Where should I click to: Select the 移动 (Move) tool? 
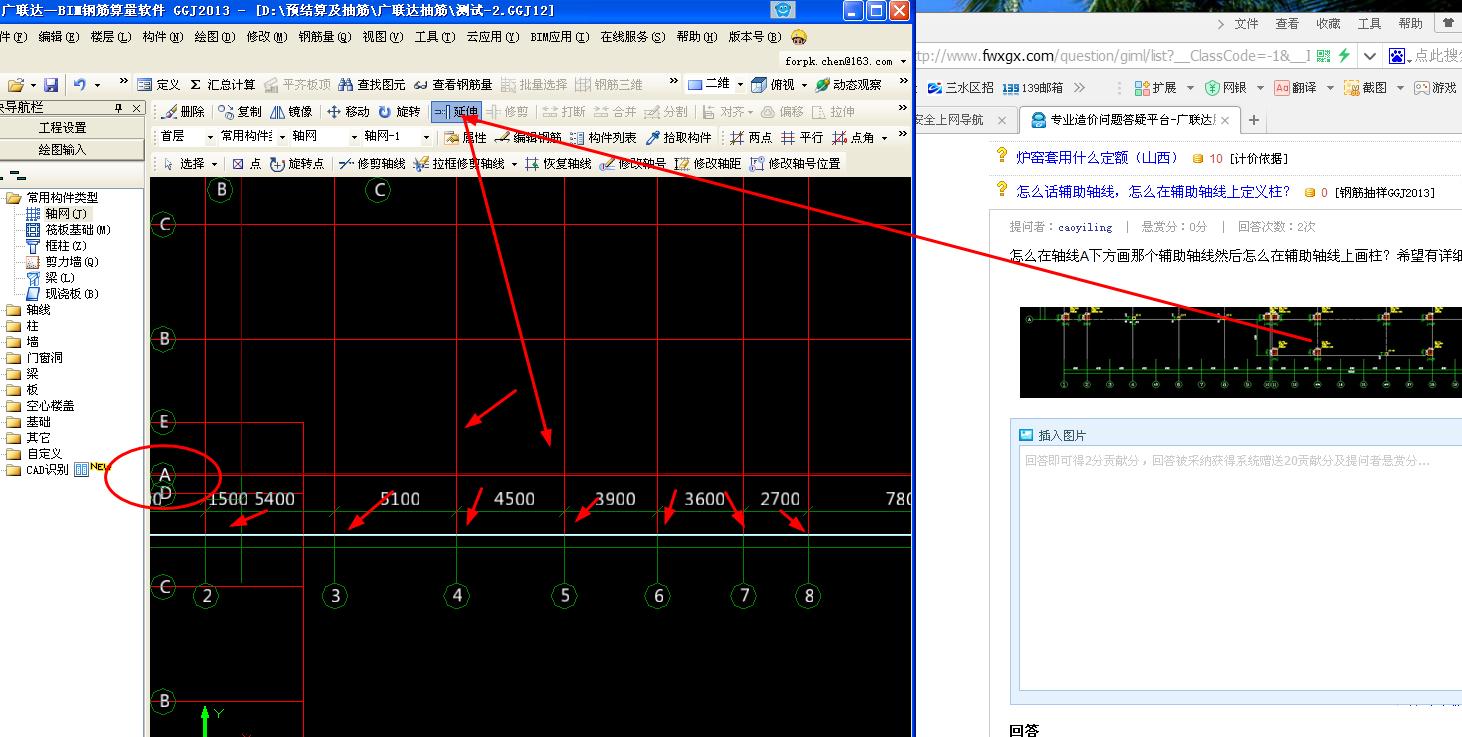pyautogui.click(x=348, y=111)
